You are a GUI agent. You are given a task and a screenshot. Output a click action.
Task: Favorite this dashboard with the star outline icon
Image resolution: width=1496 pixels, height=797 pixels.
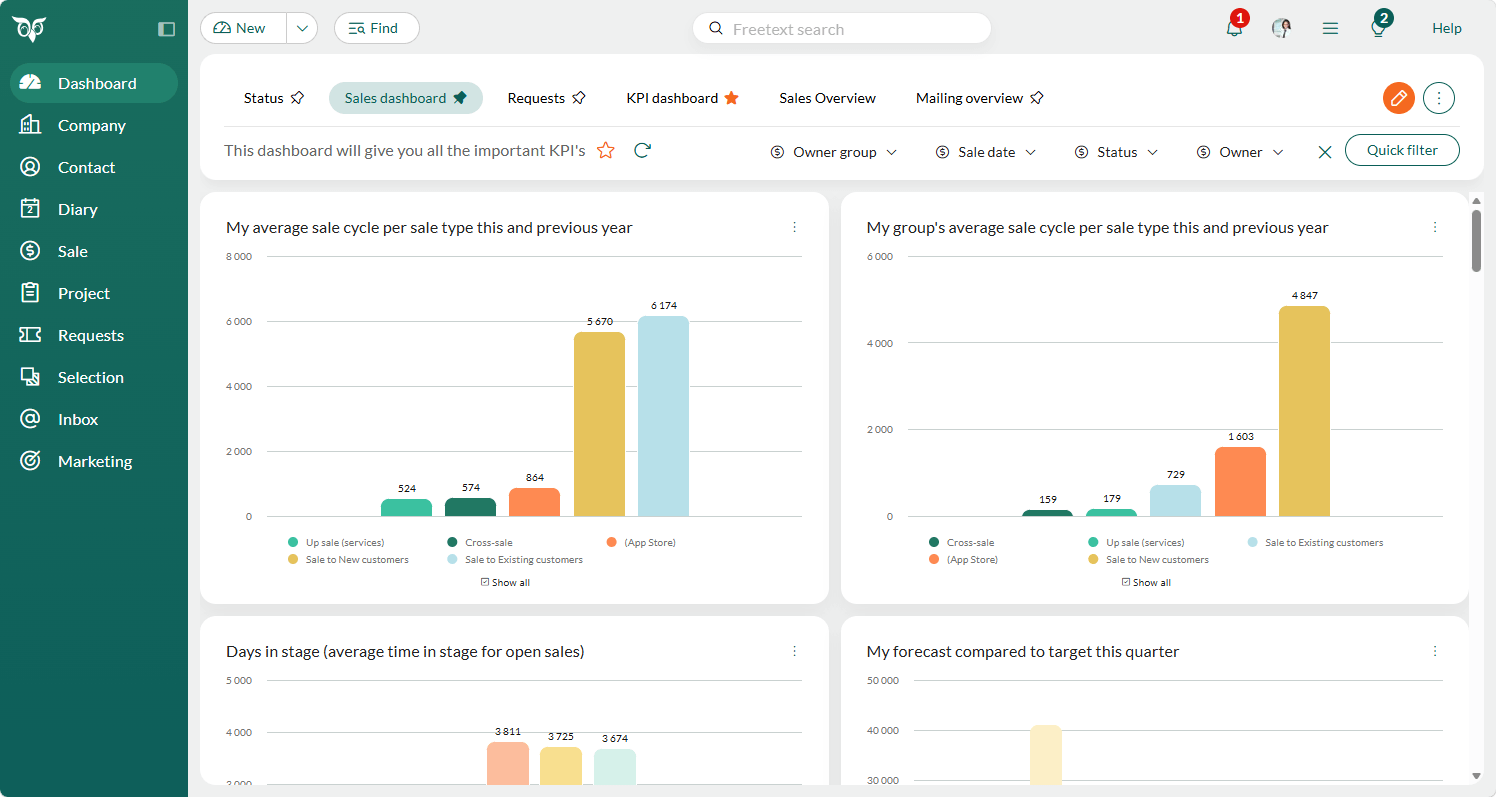(606, 150)
